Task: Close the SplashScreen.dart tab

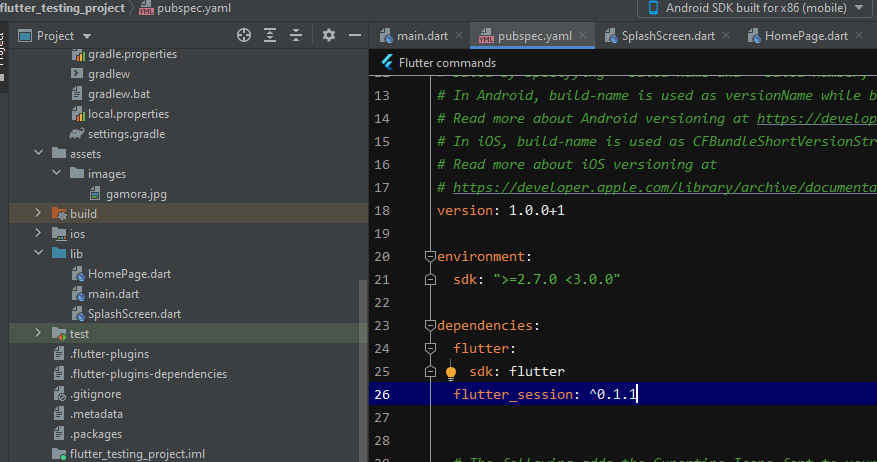Action: 726,35
